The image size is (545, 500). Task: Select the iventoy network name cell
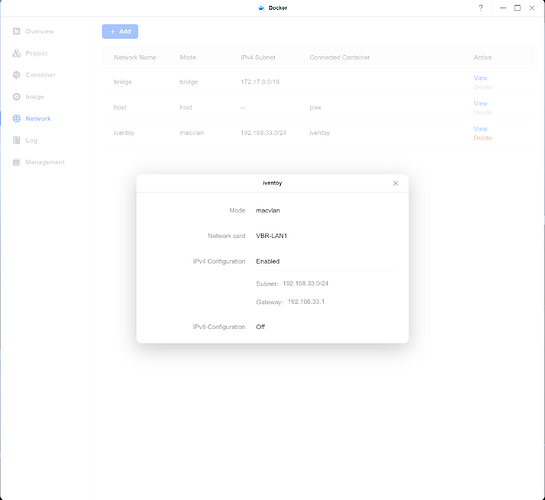point(124,133)
